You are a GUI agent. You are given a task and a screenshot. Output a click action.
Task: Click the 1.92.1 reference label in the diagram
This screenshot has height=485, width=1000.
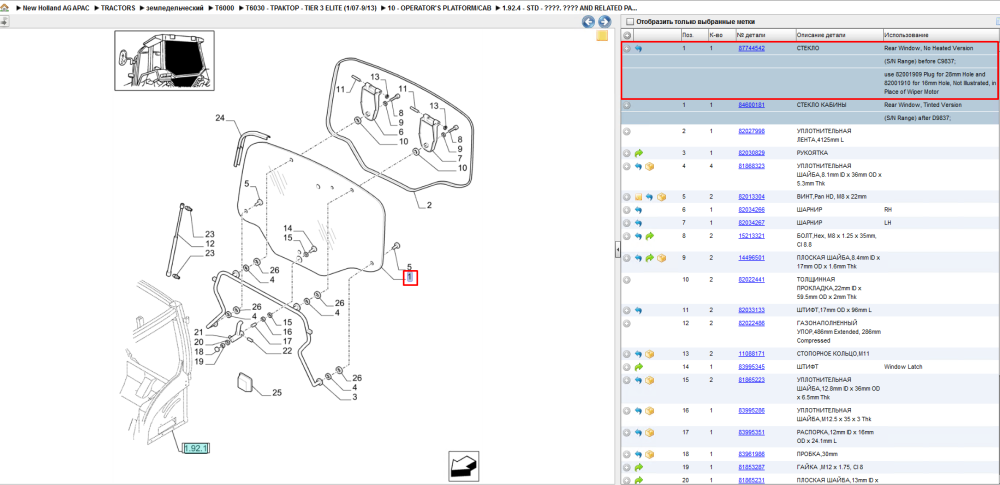pos(196,449)
